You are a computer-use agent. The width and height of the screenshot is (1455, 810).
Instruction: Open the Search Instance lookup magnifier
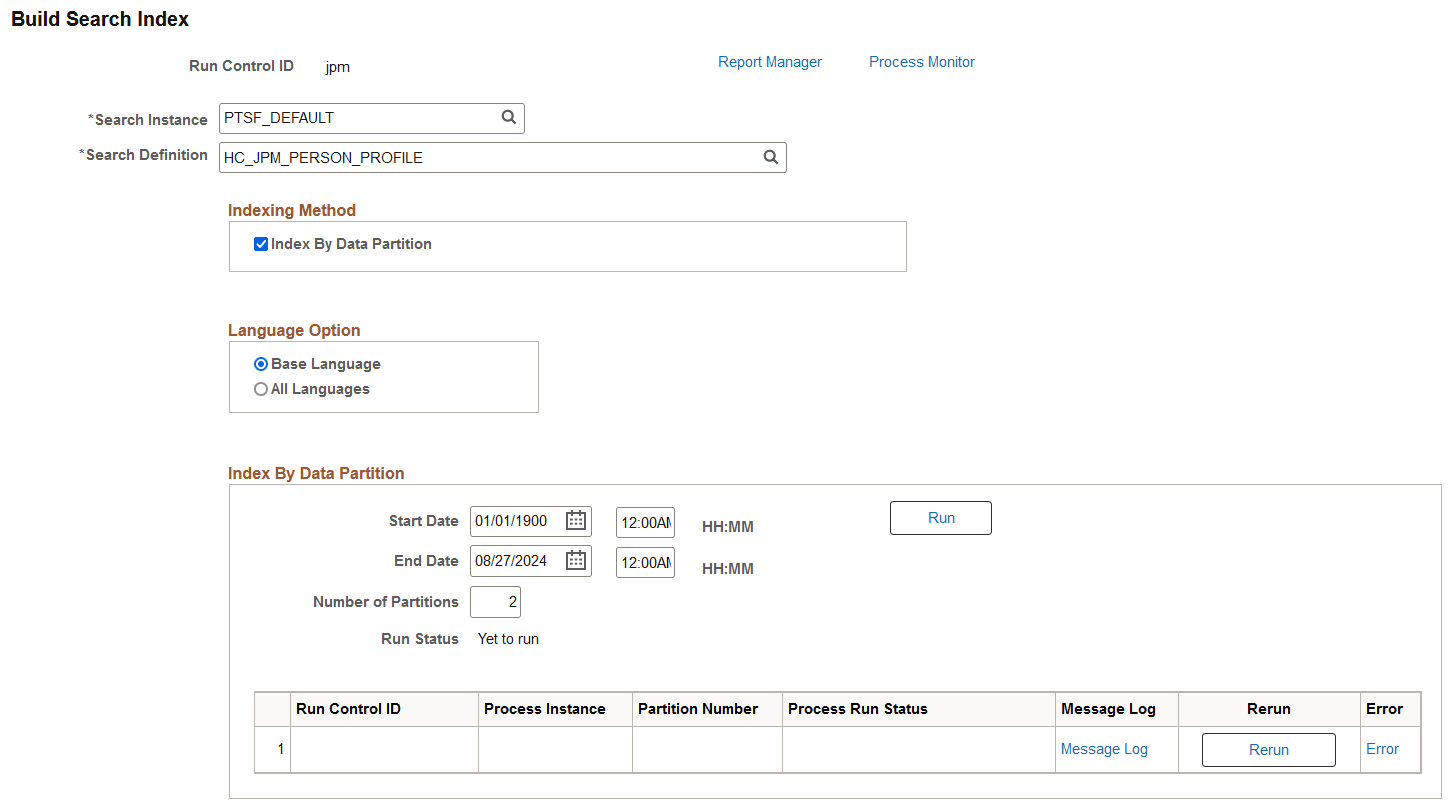[509, 118]
